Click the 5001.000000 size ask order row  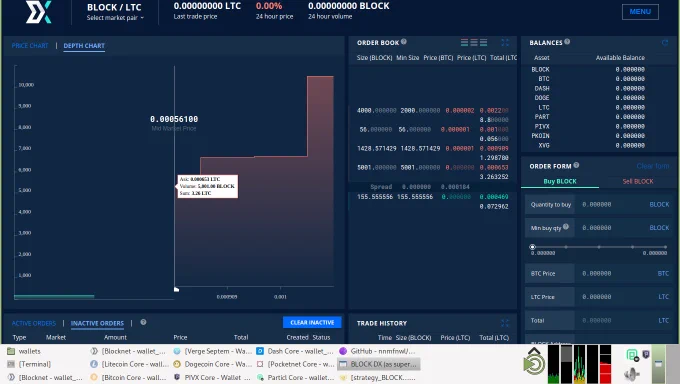coord(433,172)
